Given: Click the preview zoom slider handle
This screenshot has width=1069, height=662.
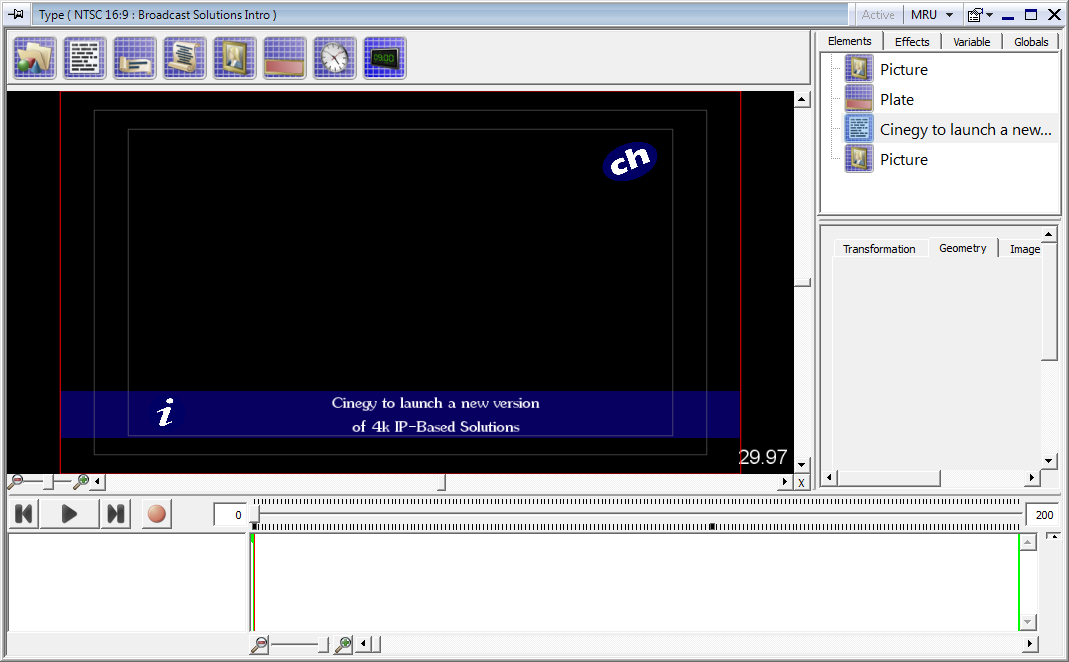Looking at the screenshot, I should [x=48, y=482].
